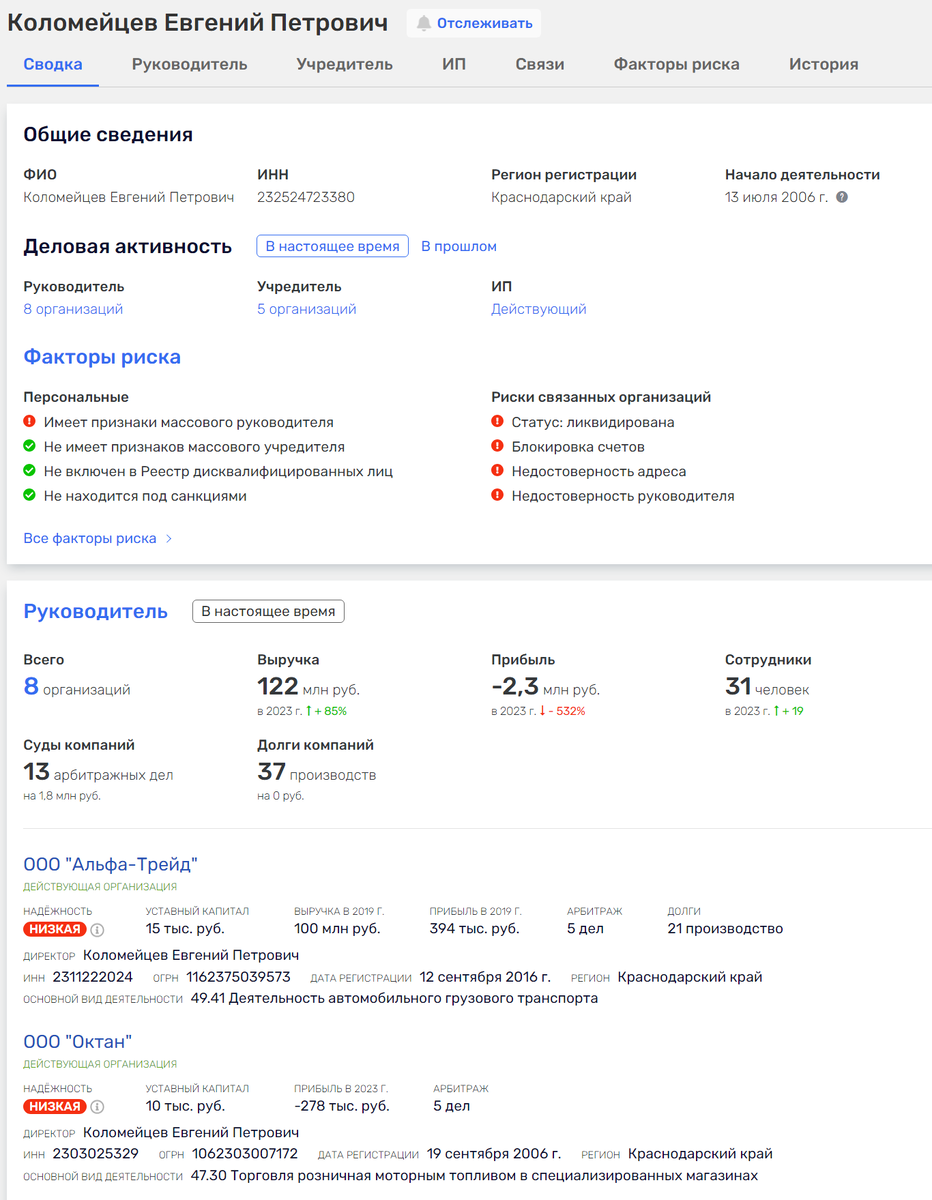
Task: Click the help icon next to 13 июля 2006 г.
Action: pos(842,197)
